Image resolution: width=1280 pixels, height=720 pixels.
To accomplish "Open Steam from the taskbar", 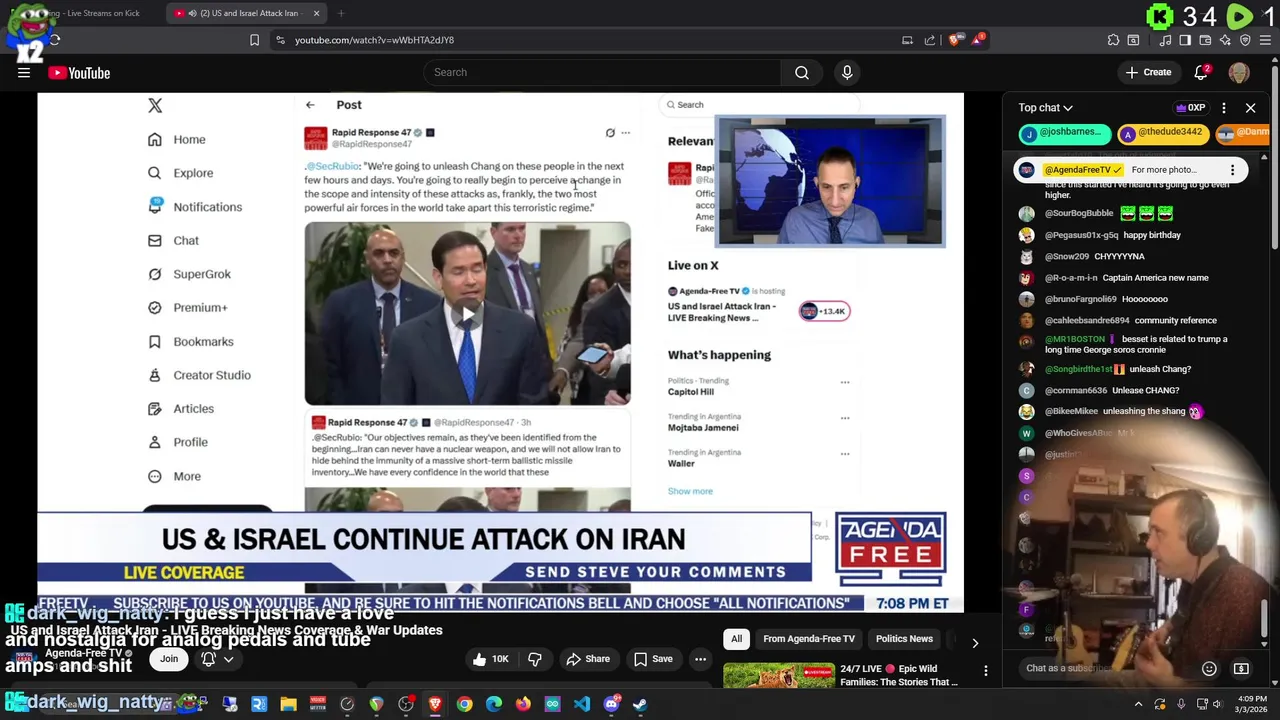I will (x=640, y=704).
